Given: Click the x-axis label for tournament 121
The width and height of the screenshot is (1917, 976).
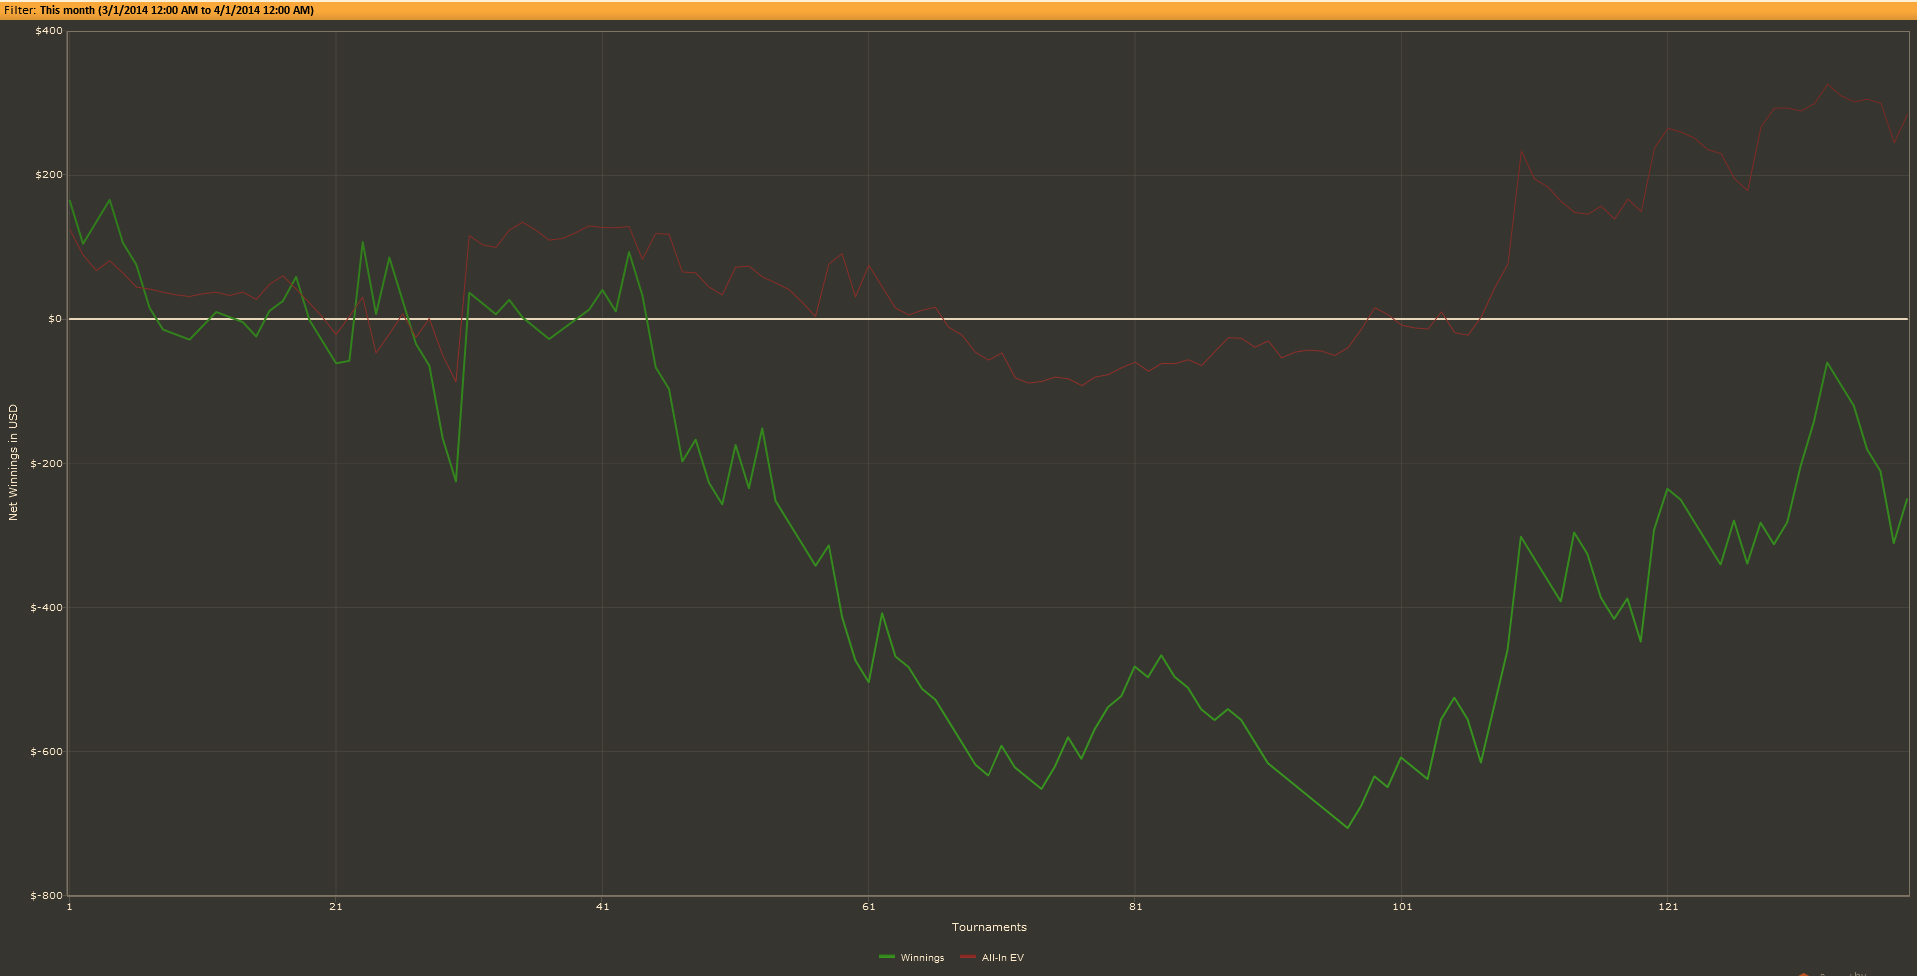Looking at the screenshot, I should click(x=1668, y=907).
